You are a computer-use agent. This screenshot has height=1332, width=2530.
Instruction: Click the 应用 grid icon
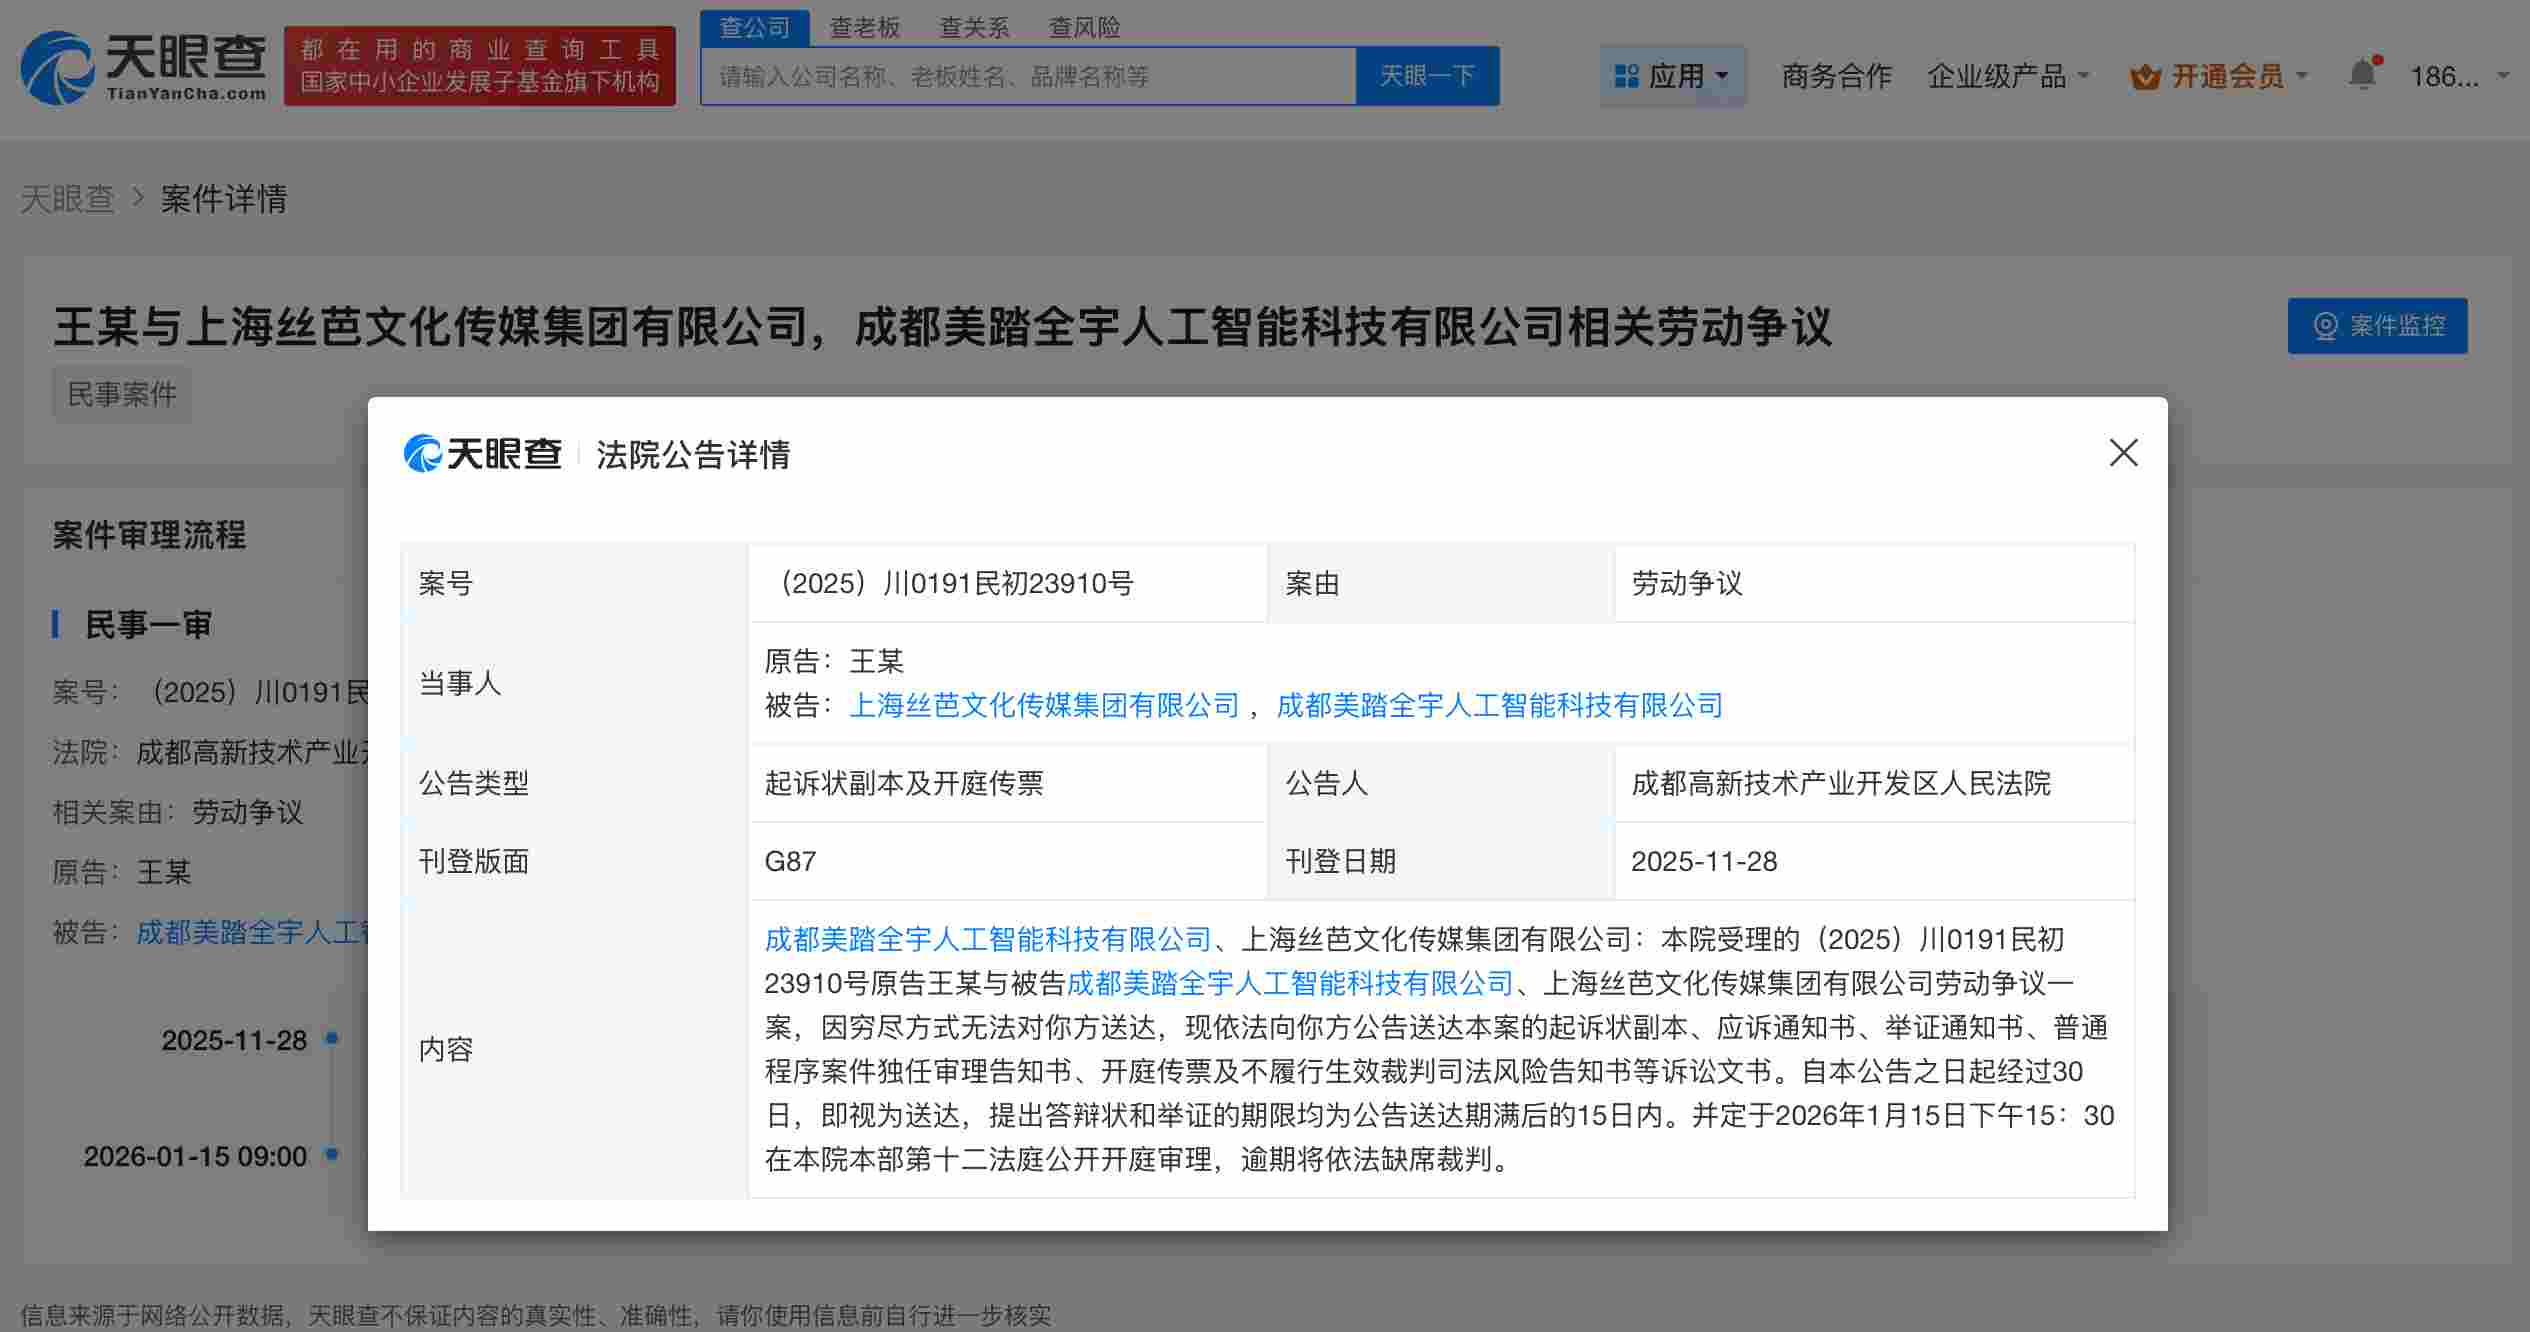(1625, 75)
